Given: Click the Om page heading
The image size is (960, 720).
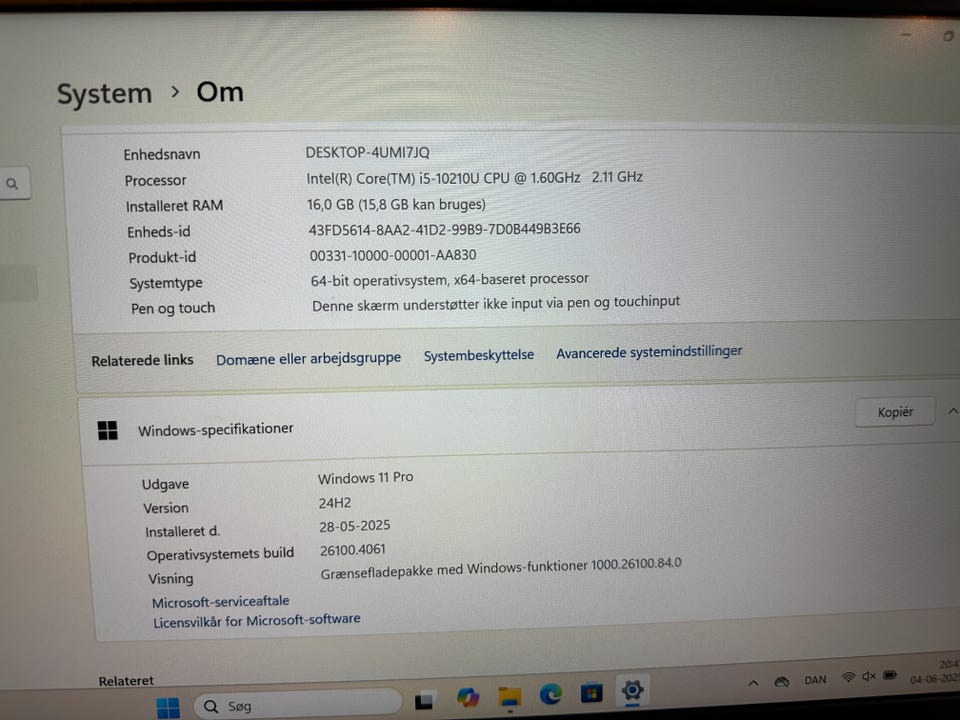Looking at the screenshot, I should click(x=220, y=92).
